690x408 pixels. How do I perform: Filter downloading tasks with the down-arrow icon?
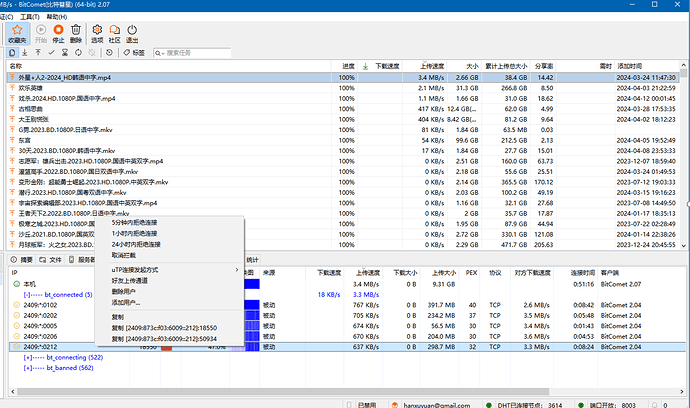pyautogui.click(x=25, y=53)
